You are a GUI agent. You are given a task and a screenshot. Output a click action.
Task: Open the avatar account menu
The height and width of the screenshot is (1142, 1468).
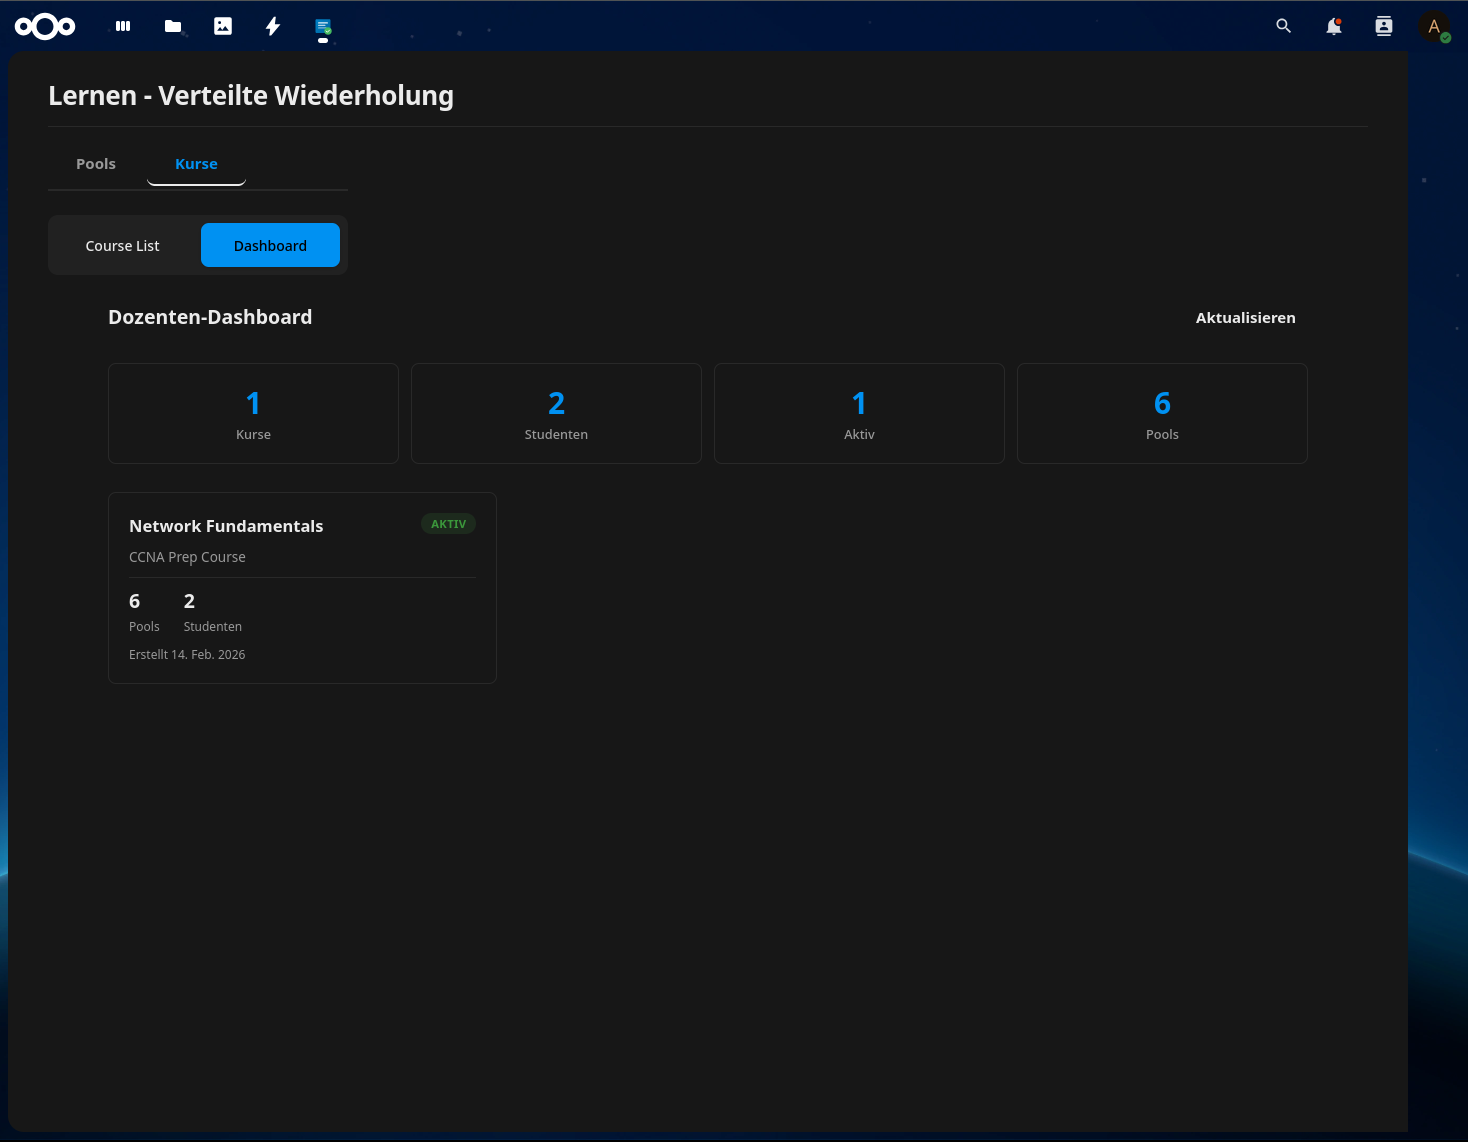(x=1434, y=26)
